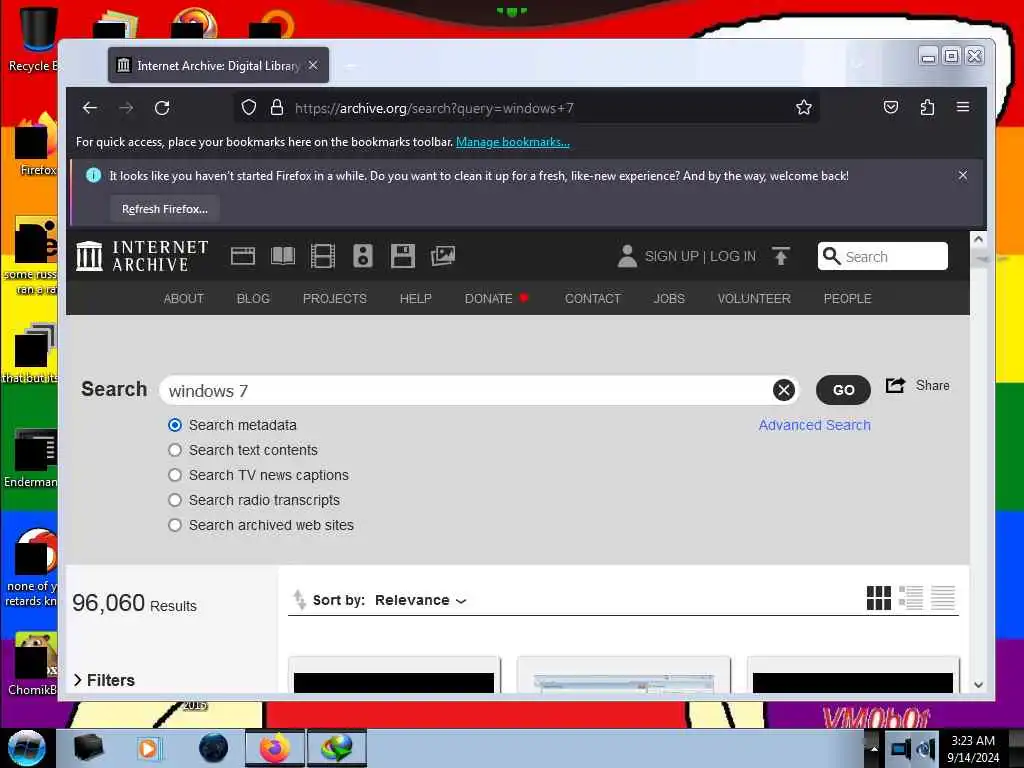
Task: Open the Video film strip icon
Action: 323,256
